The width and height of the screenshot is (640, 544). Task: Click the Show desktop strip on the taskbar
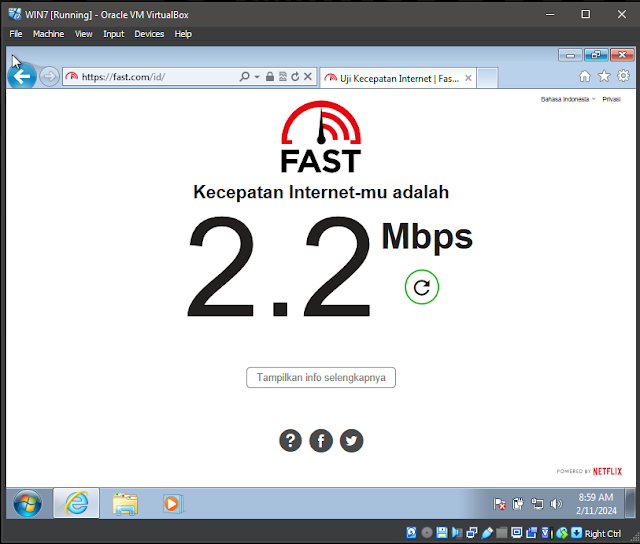coord(631,503)
